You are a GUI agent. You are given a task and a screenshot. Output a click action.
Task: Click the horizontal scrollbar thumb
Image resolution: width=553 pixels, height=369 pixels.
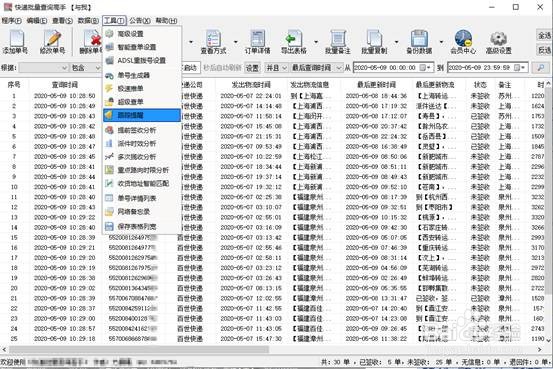point(139,349)
